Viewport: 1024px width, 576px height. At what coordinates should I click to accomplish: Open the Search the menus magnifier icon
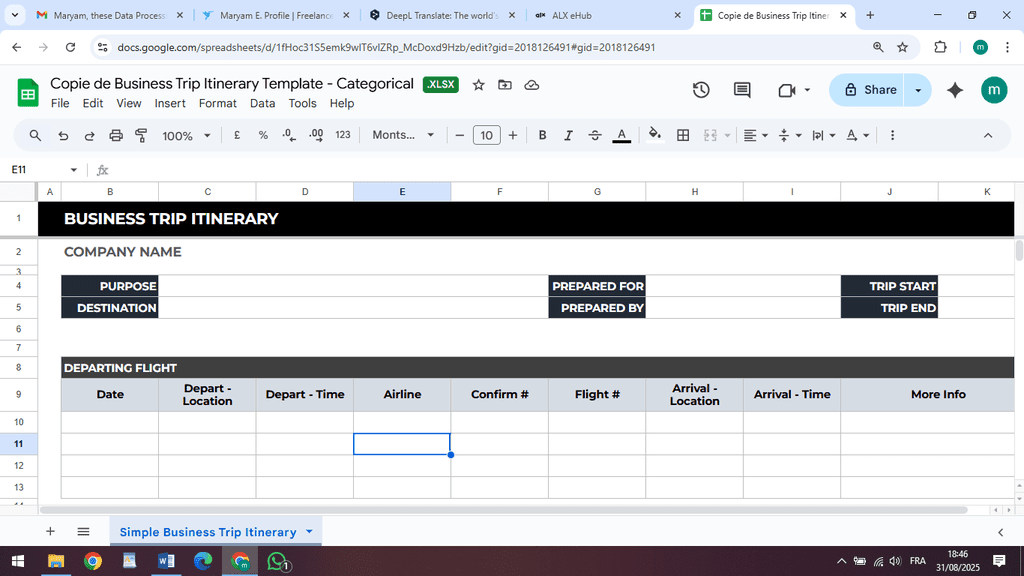pyautogui.click(x=35, y=135)
